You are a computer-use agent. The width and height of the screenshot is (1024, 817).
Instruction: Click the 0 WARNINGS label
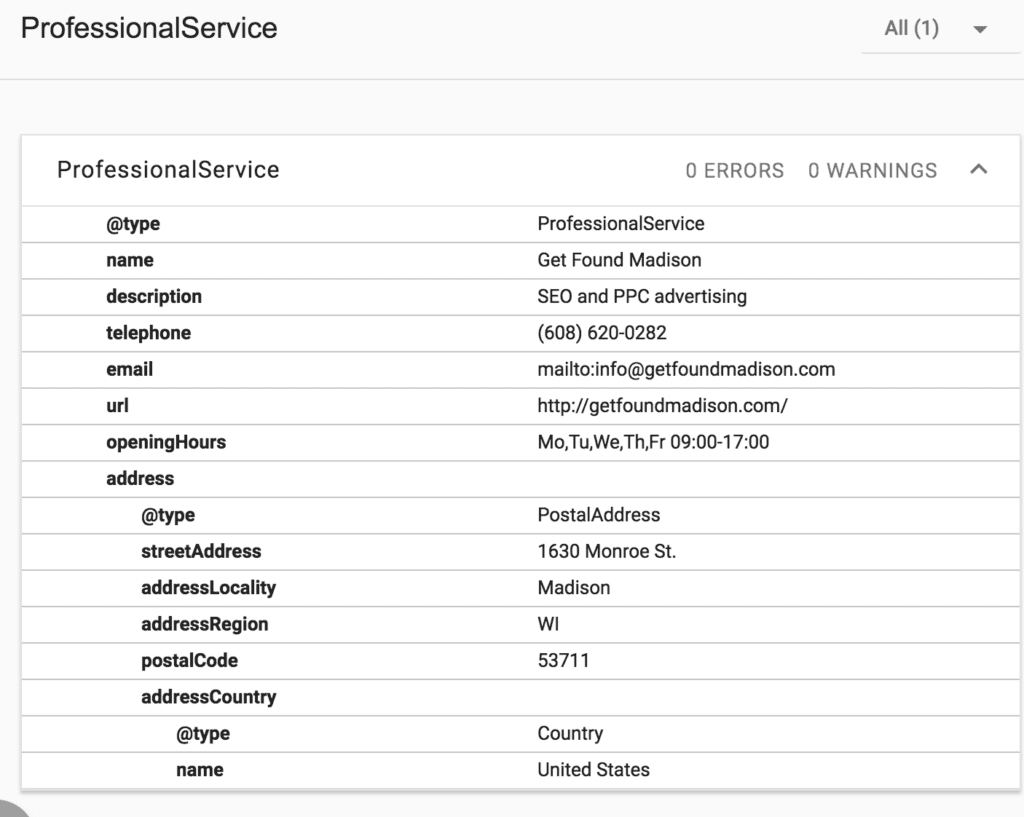[x=872, y=170]
